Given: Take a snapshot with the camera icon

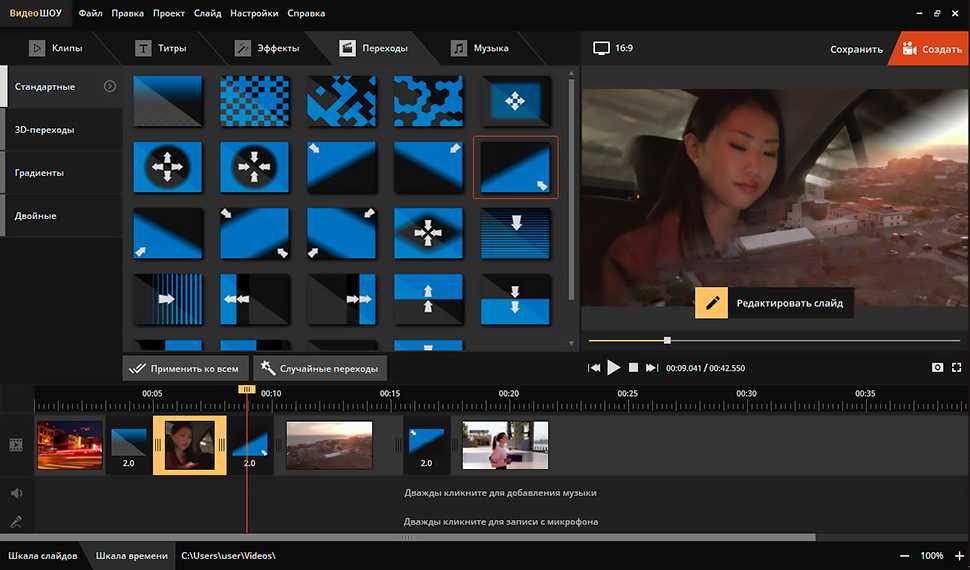Looking at the screenshot, I should 937,368.
